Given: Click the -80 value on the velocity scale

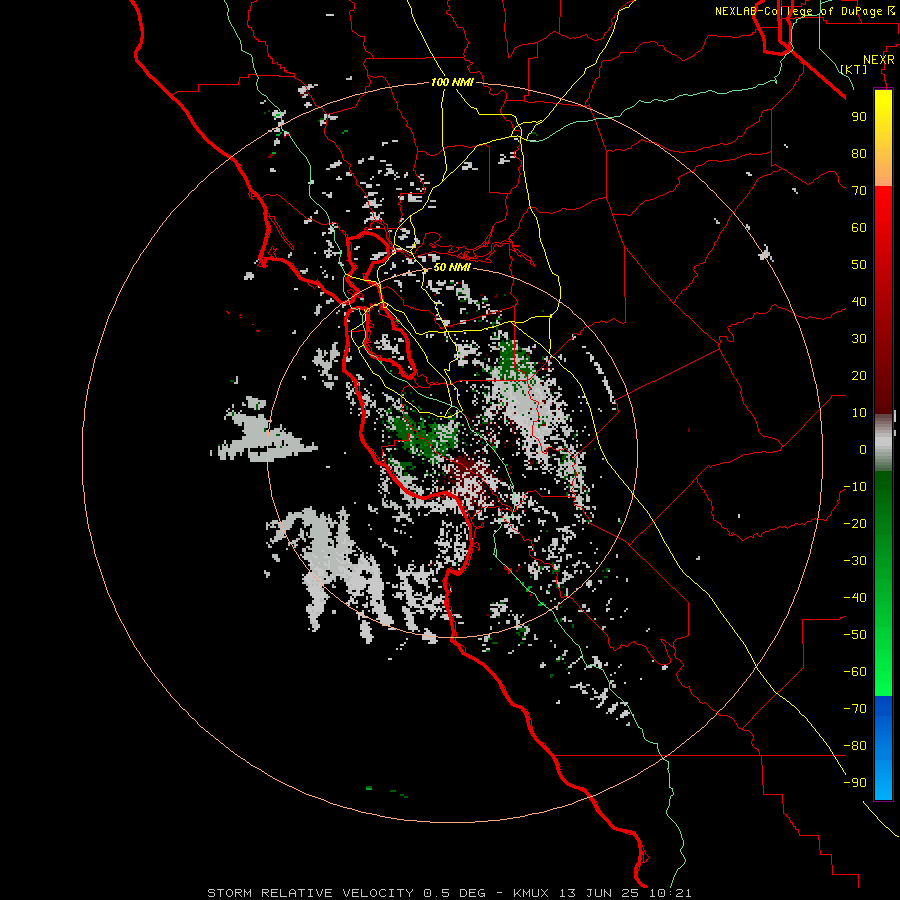Looking at the screenshot, I should click(855, 746).
